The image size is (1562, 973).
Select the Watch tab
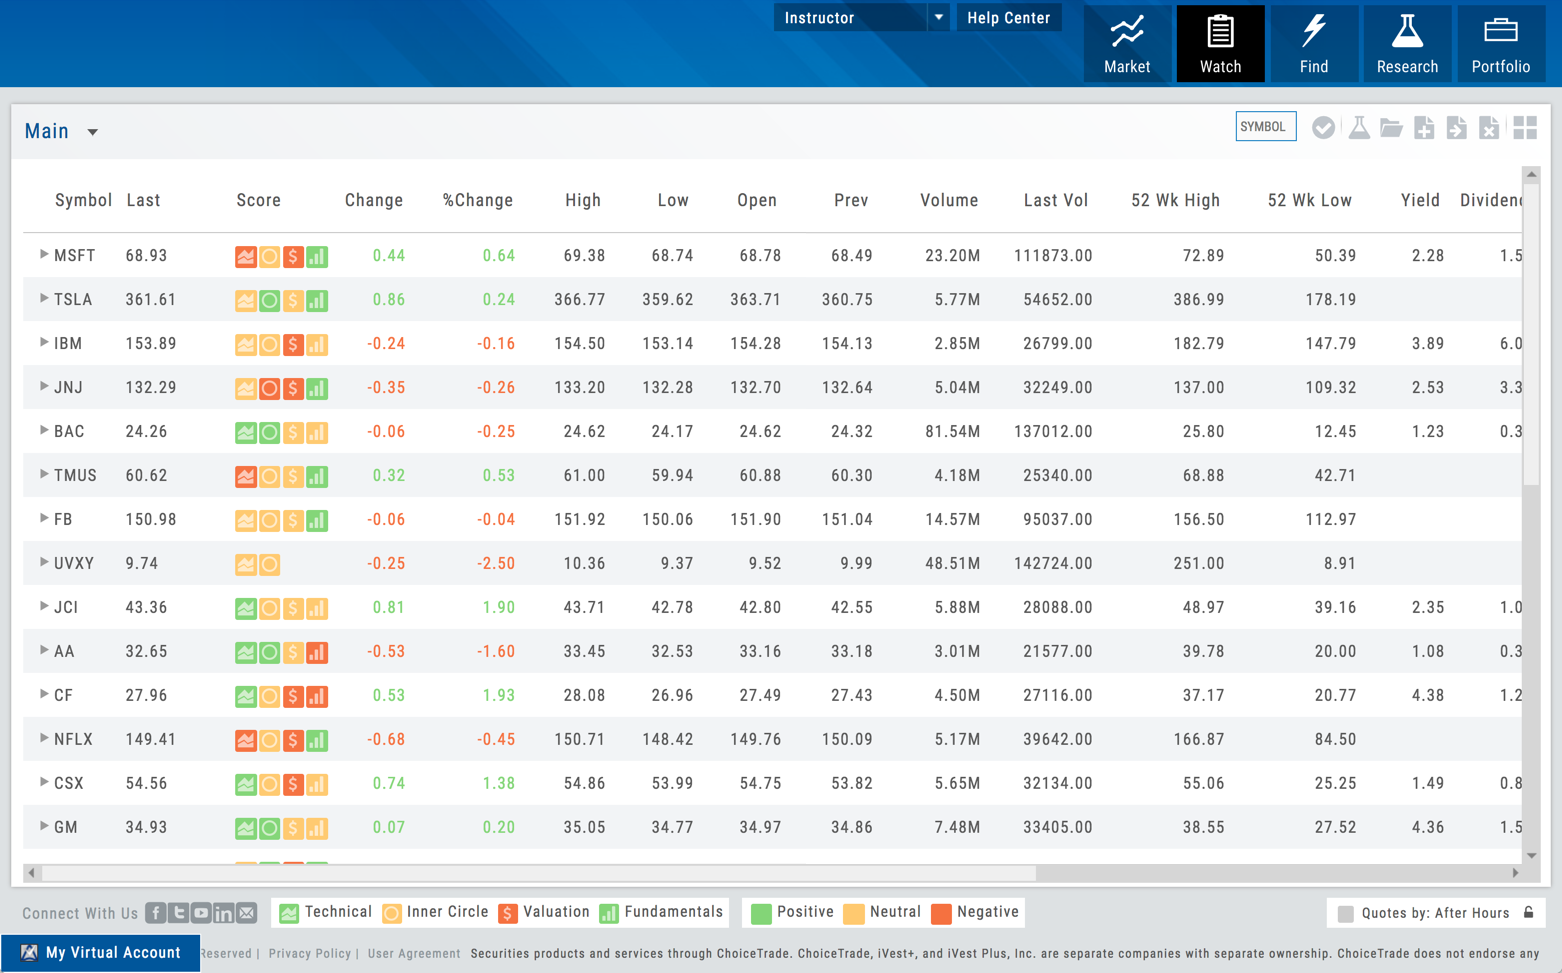coord(1220,44)
